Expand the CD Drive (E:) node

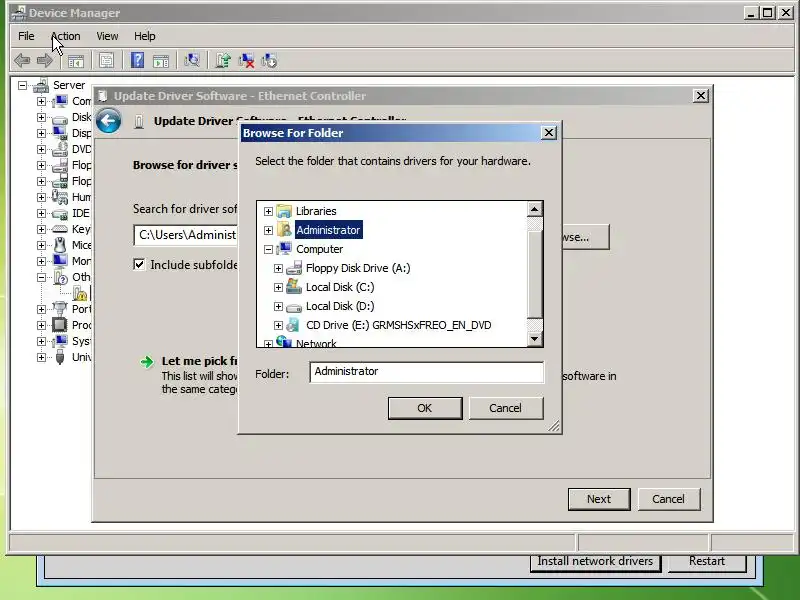[x=278, y=325]
